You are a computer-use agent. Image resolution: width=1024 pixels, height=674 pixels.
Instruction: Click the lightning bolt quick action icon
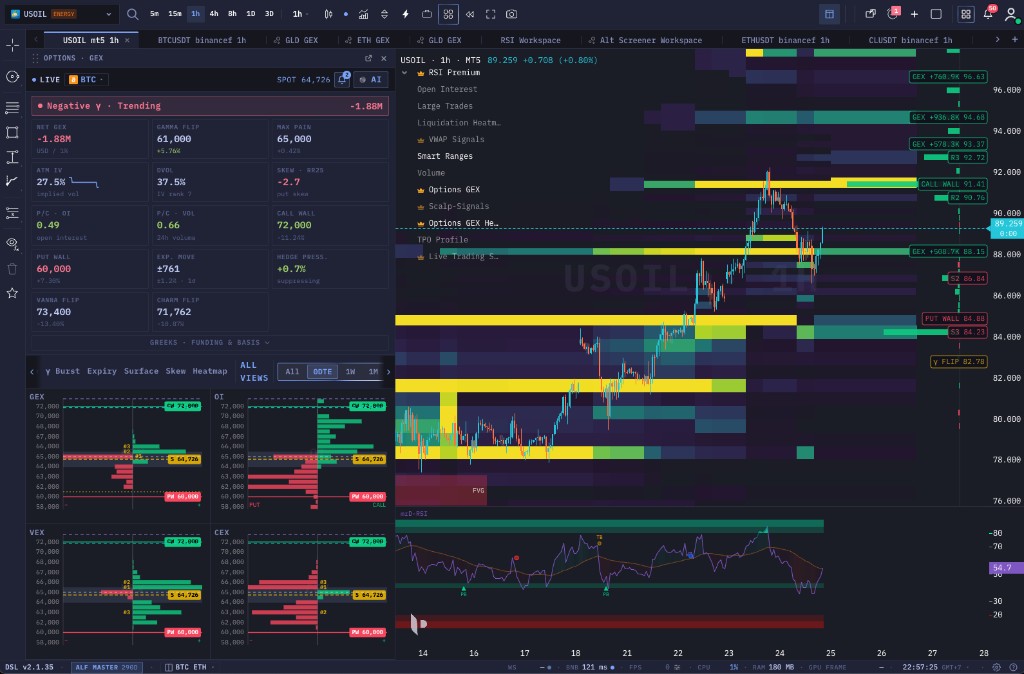click(405, 14)
